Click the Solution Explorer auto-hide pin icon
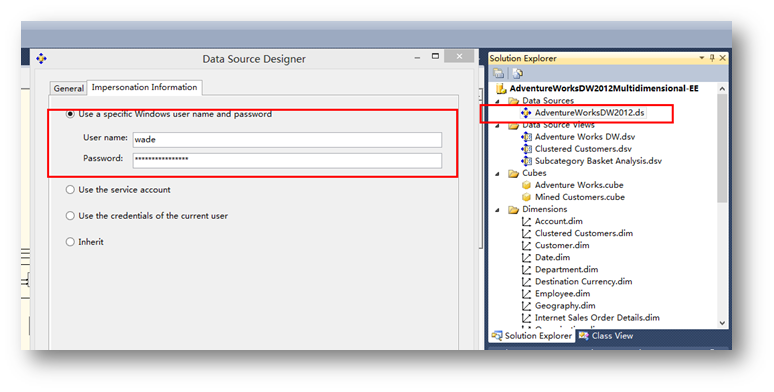The image size is (774, 392). pos(712,58)
